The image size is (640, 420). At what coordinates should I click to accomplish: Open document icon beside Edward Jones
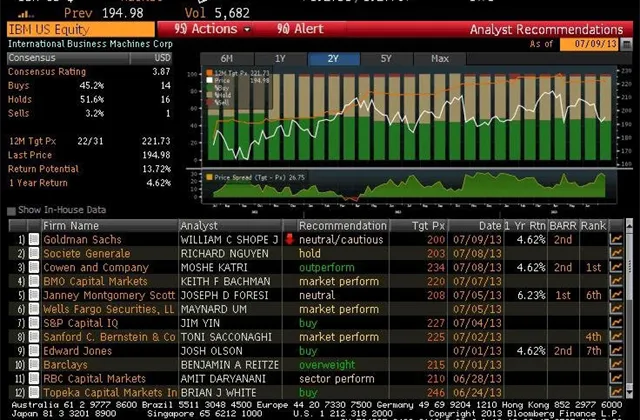coord(34,351)
